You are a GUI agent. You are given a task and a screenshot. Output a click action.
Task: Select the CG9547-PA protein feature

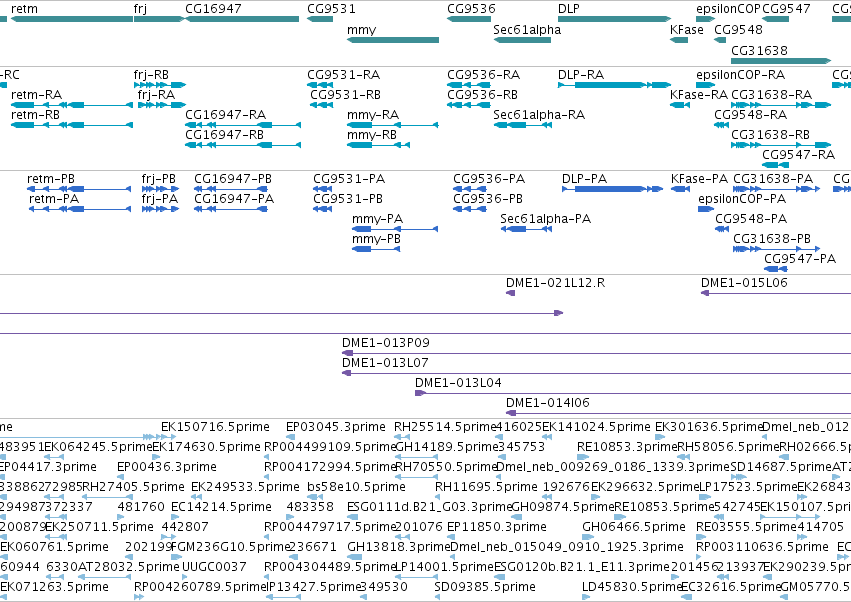pos(776,269)
